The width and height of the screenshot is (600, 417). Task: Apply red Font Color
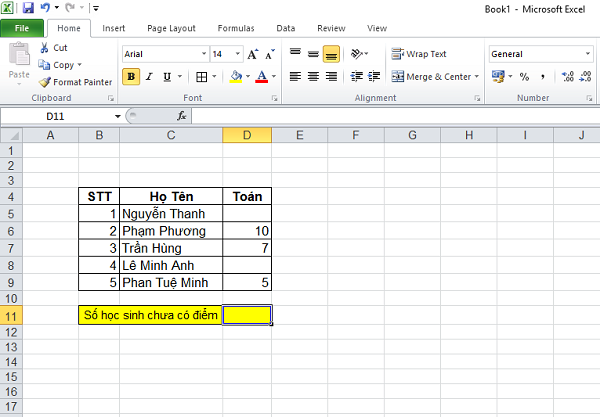[262, 77]
